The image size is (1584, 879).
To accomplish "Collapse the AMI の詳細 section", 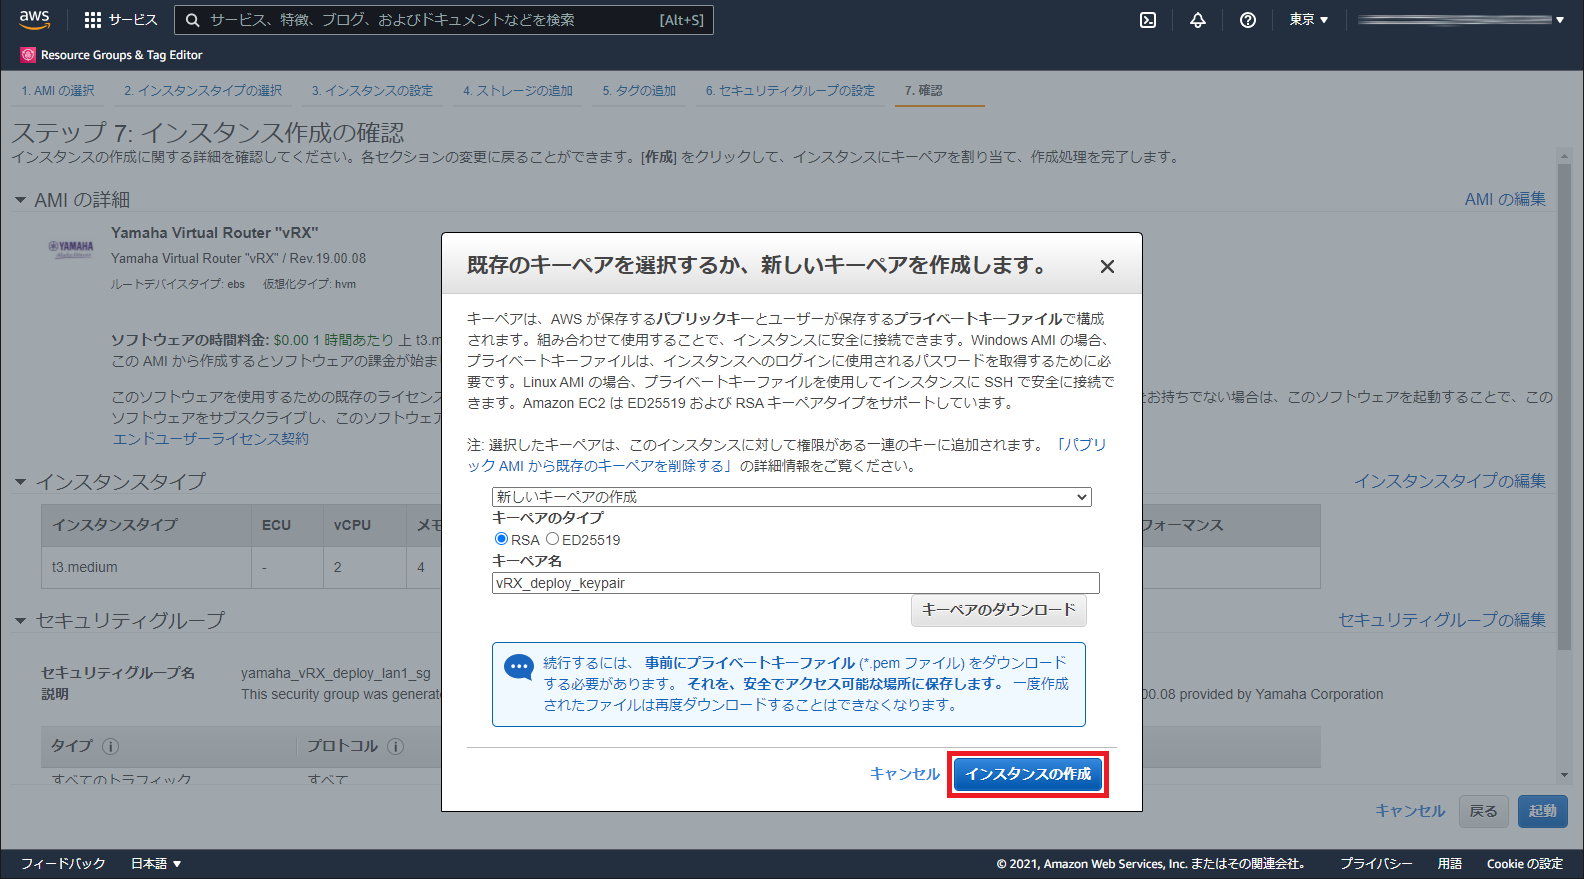I will click(x=20, y=200).
